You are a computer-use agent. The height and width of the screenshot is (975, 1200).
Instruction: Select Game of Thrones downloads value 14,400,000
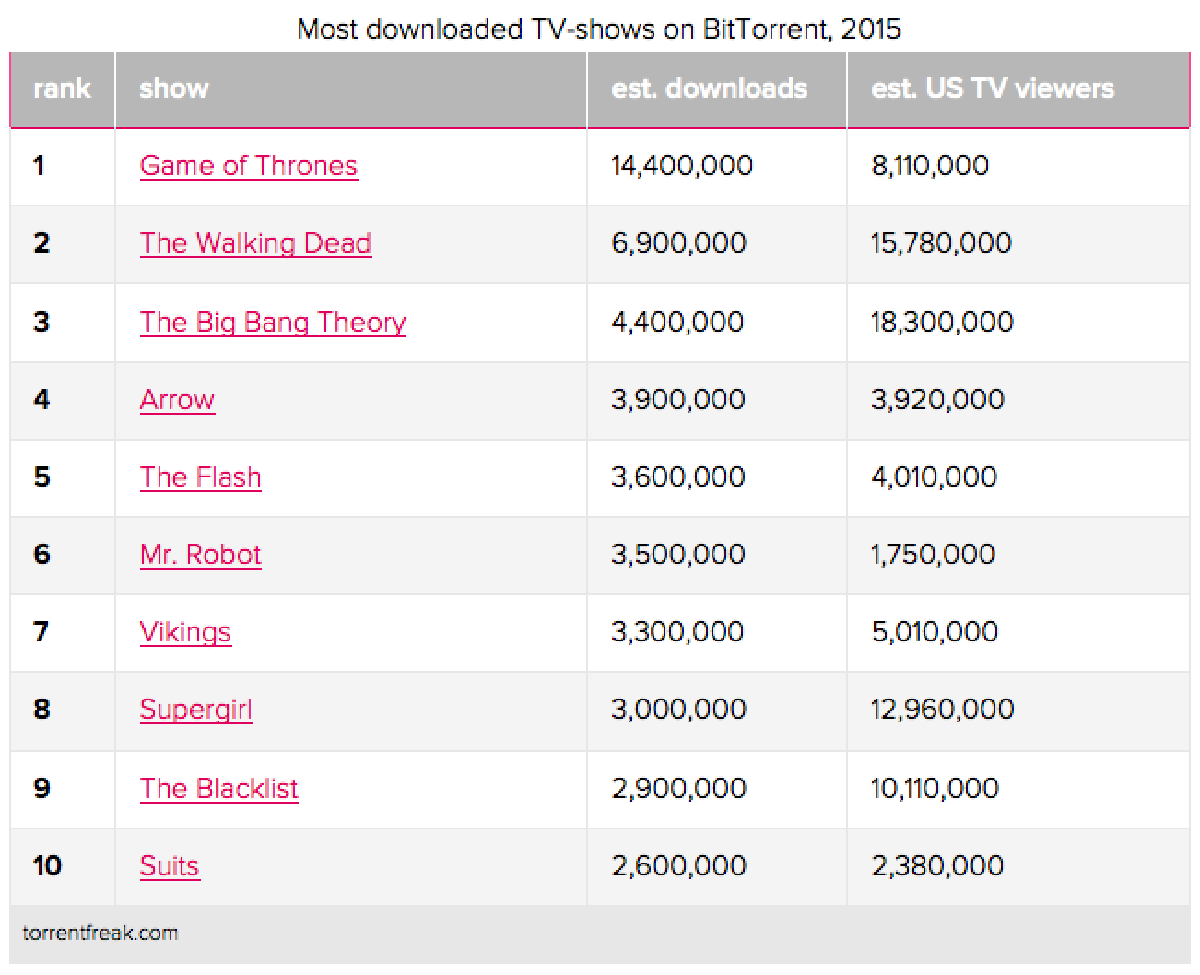point(682,165)
